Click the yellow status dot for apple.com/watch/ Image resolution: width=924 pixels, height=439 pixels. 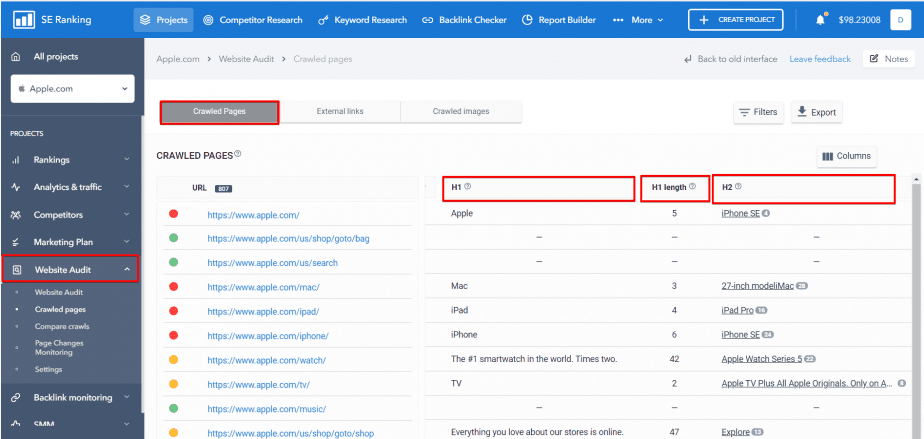[173, 359]
